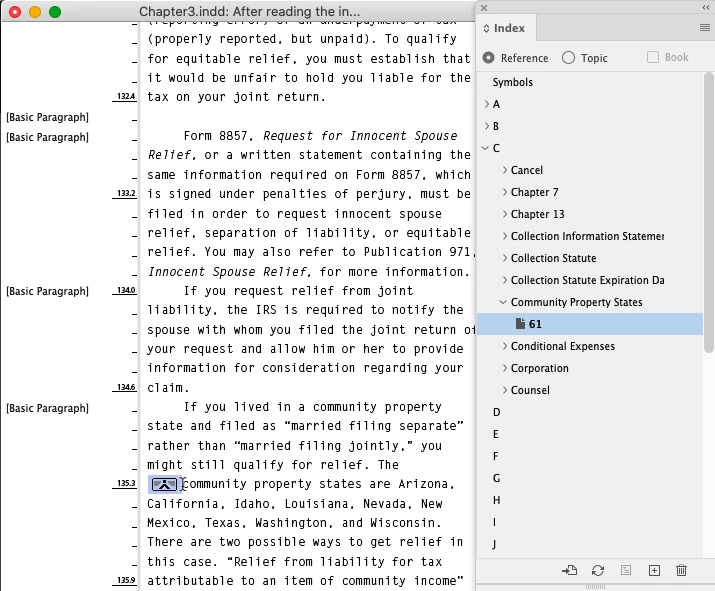715x591 pixels.
Task: Open the Index panel flyout menu
Action: pos(705,28)
